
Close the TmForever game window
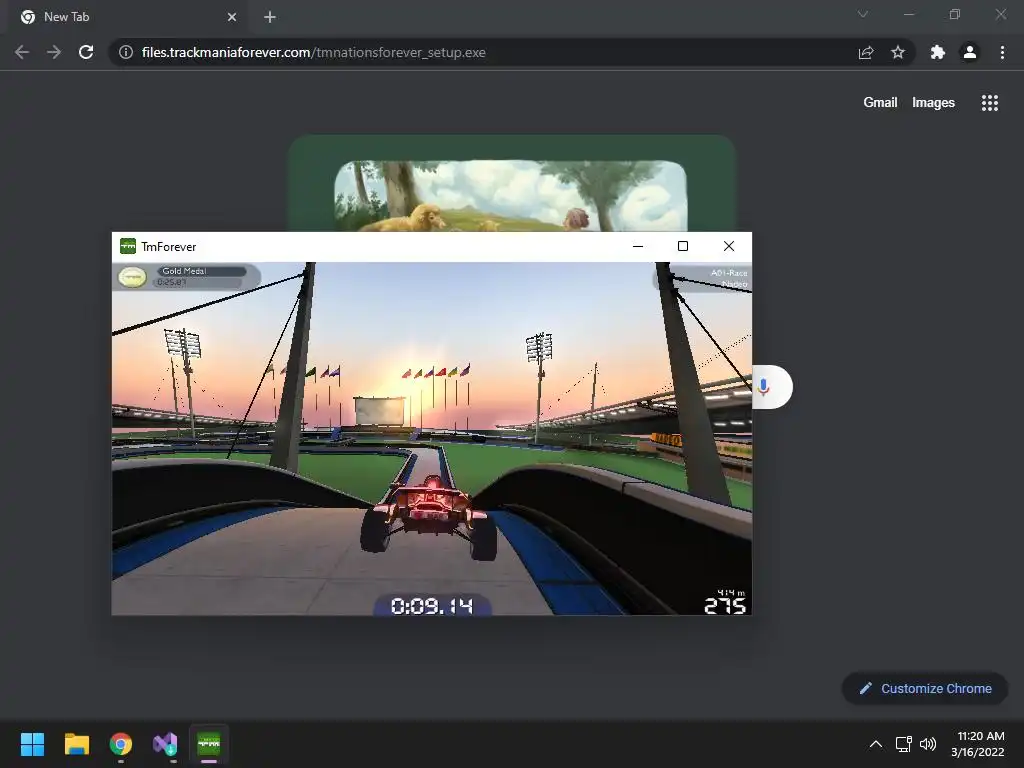click(729, 246)
